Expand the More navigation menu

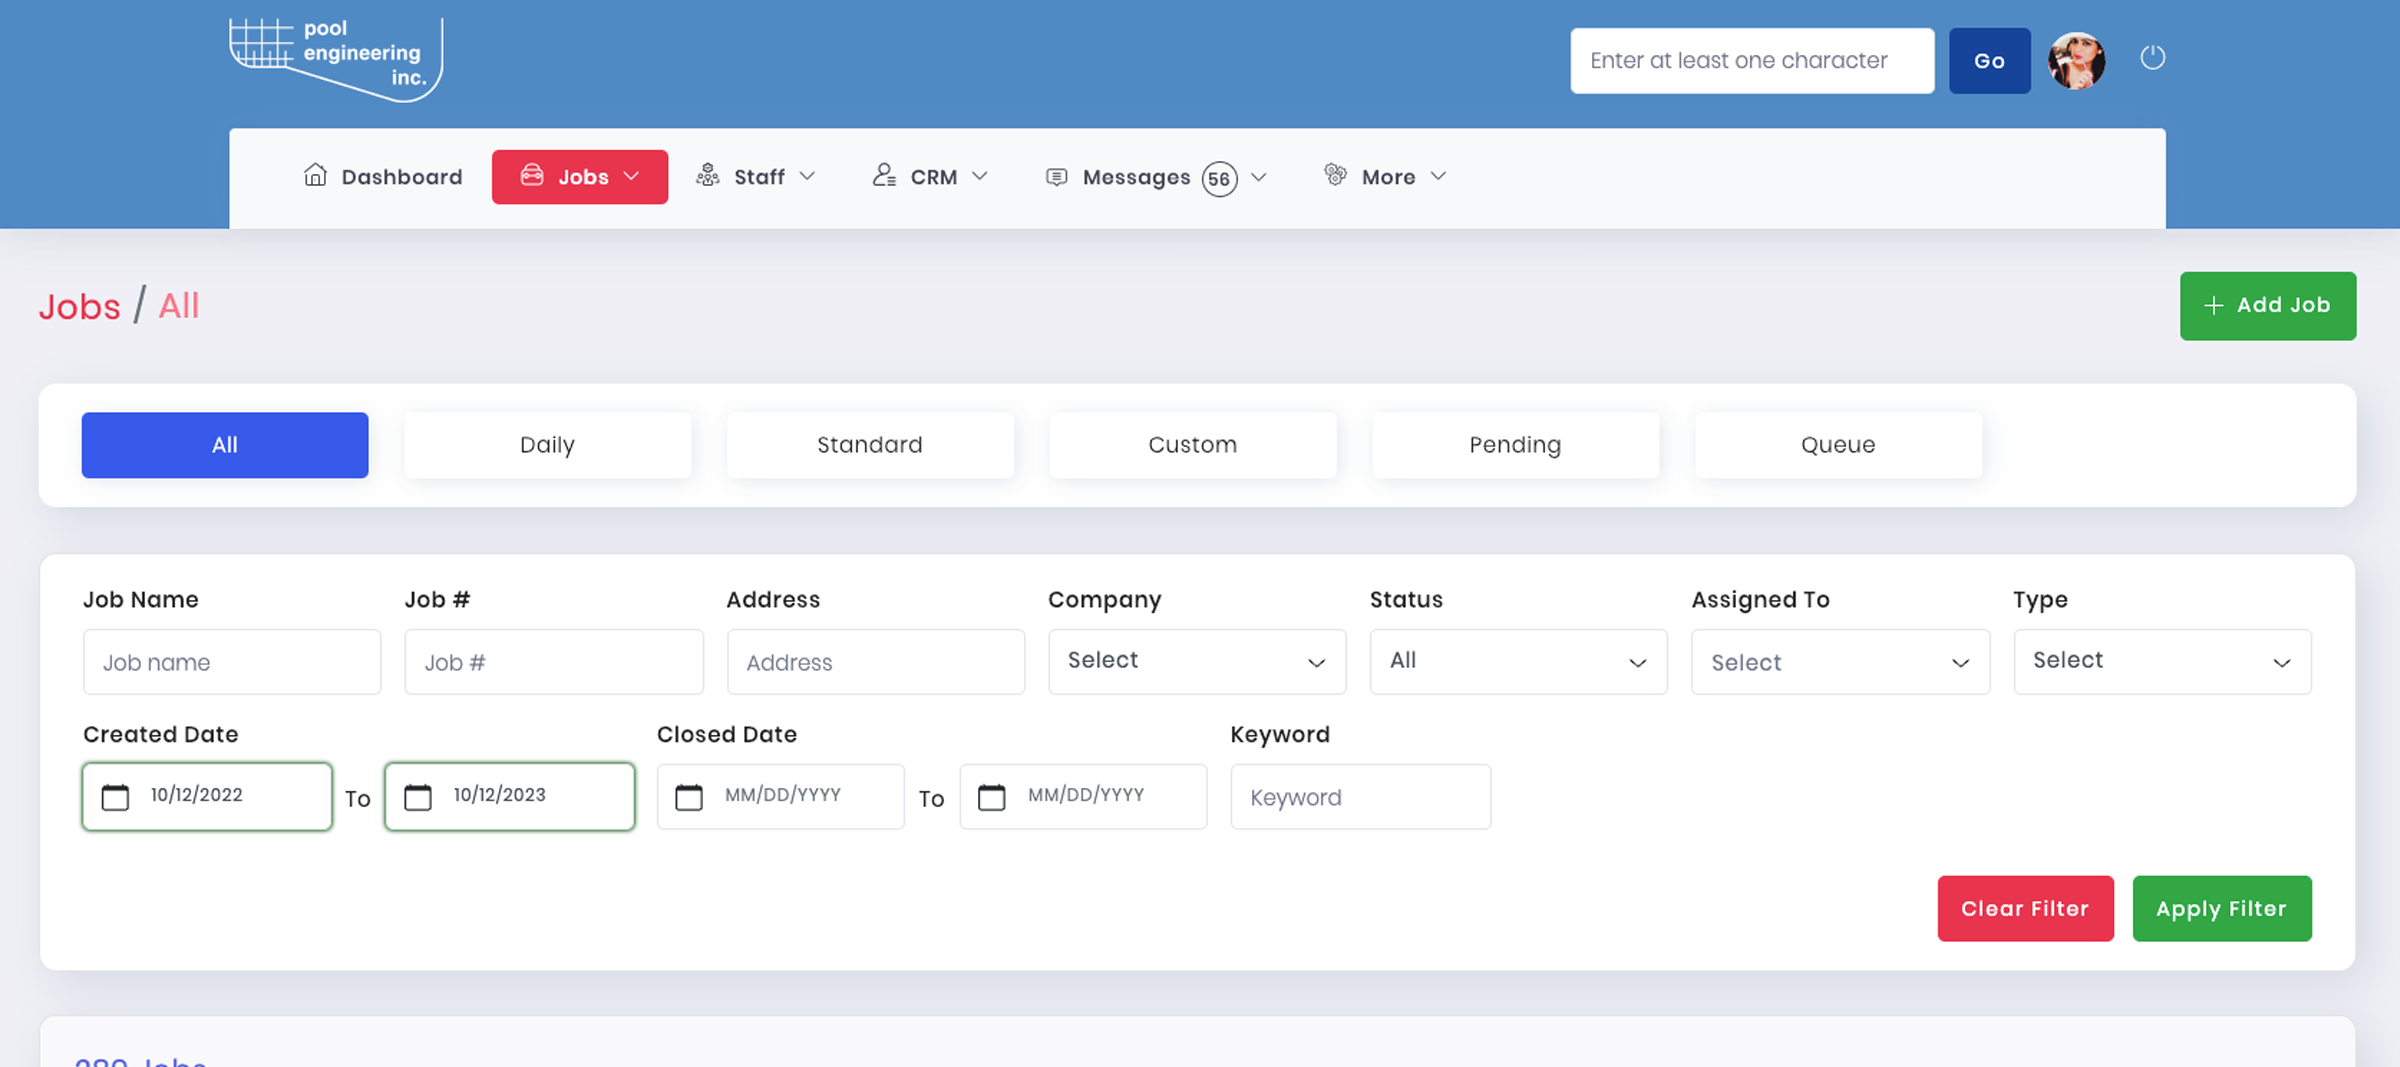tap(1386, 177)
